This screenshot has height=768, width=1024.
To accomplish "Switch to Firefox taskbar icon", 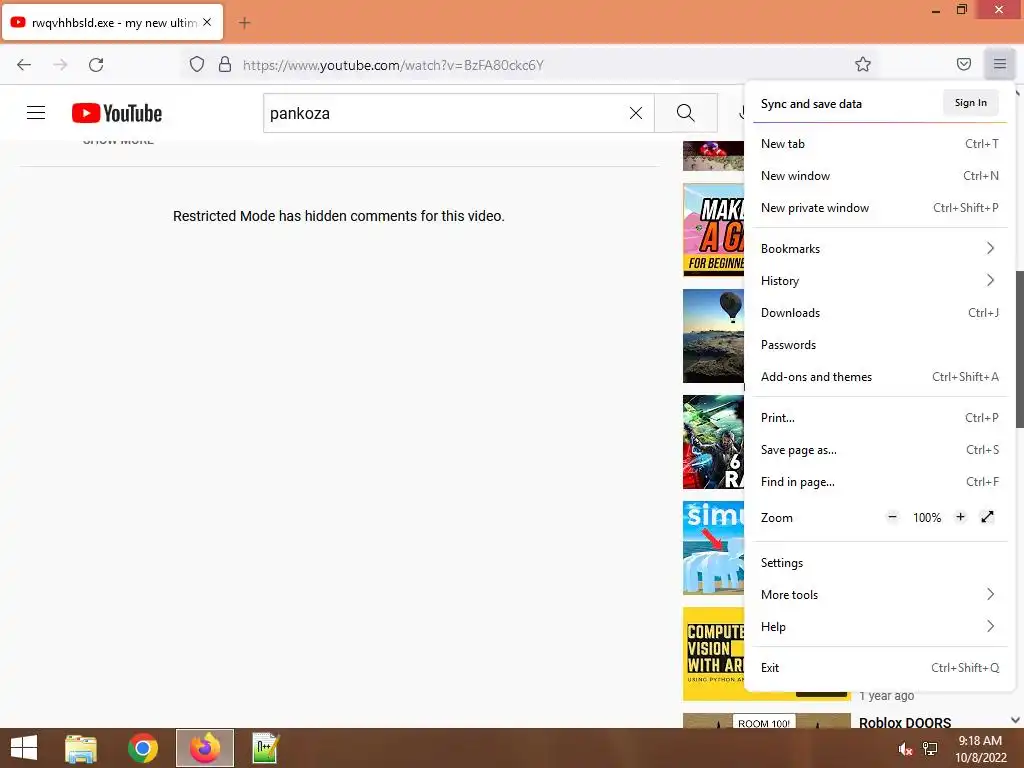I will [x=205, y=748].
